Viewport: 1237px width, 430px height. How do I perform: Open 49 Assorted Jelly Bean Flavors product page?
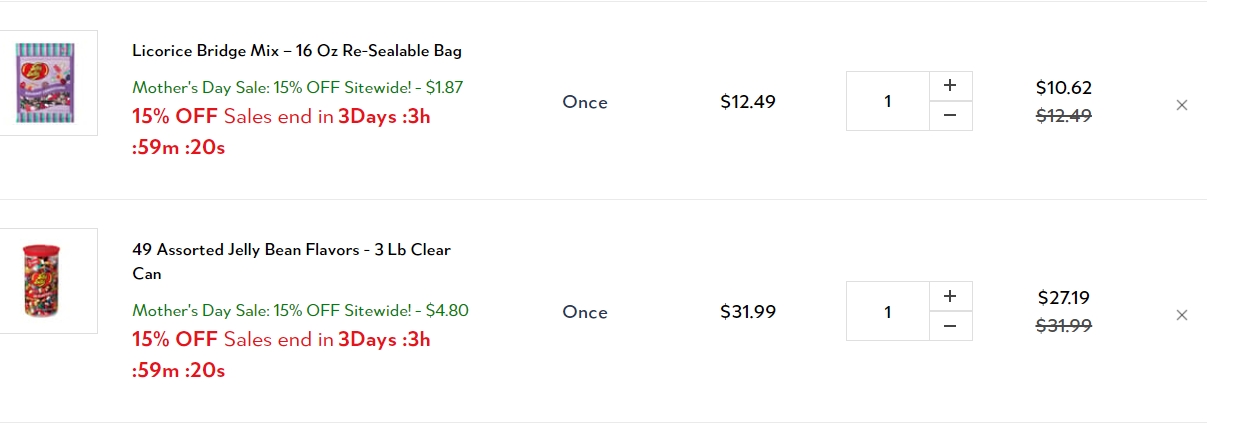pos(291,261)
